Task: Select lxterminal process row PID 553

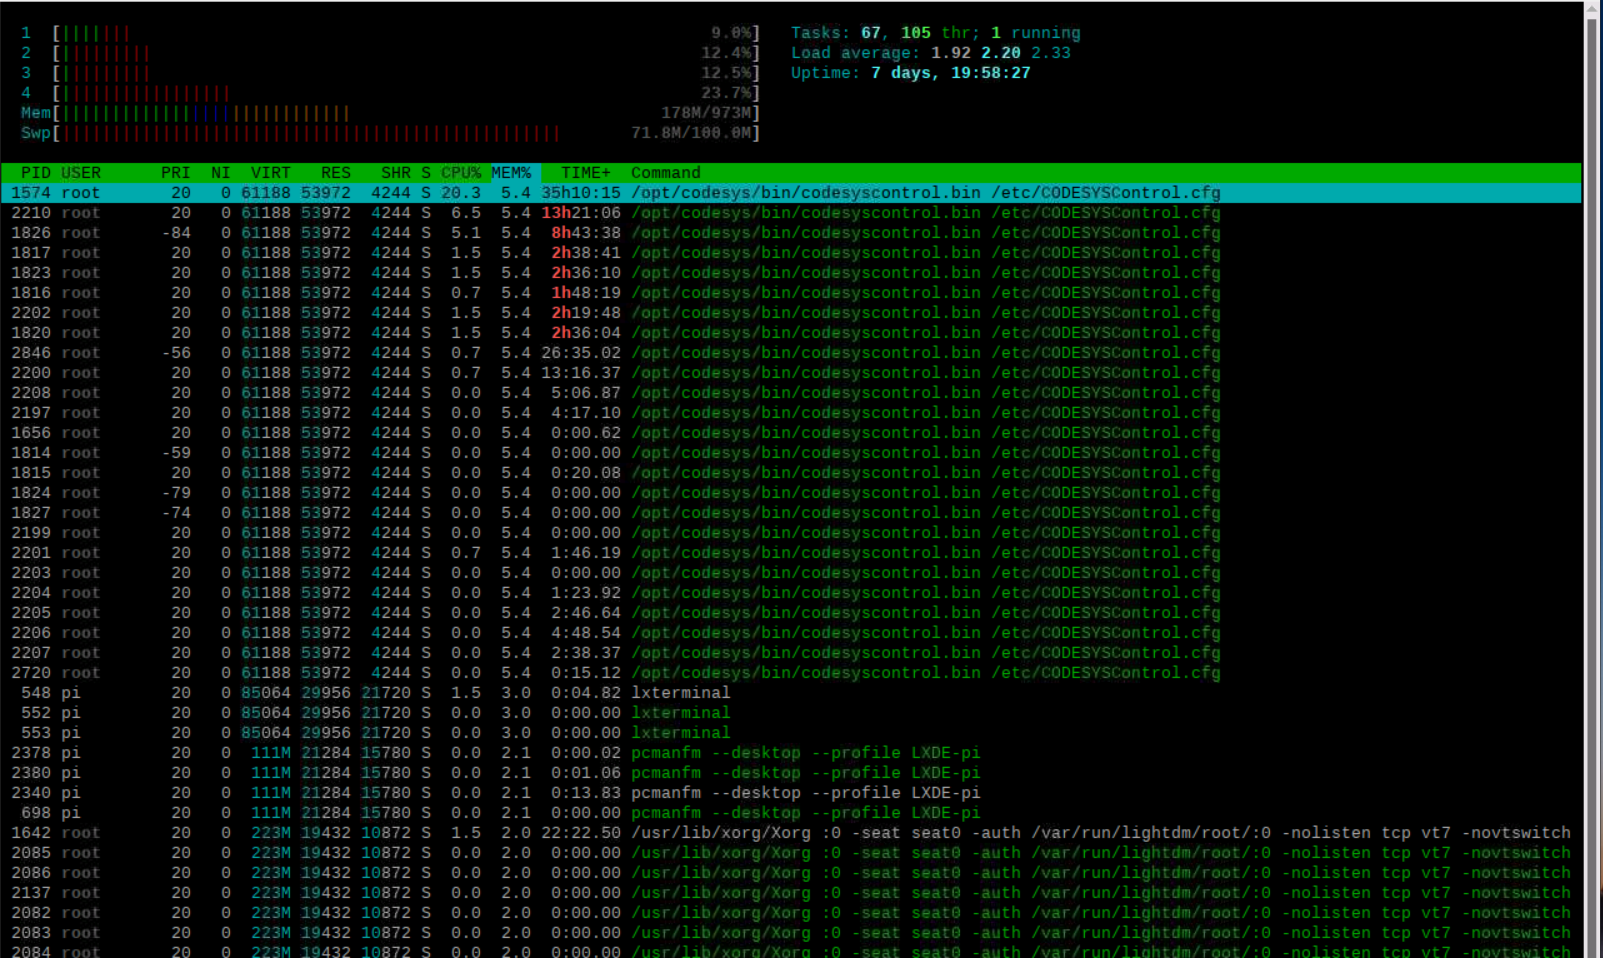Action: pyautogui.click(x=791, y=733)
